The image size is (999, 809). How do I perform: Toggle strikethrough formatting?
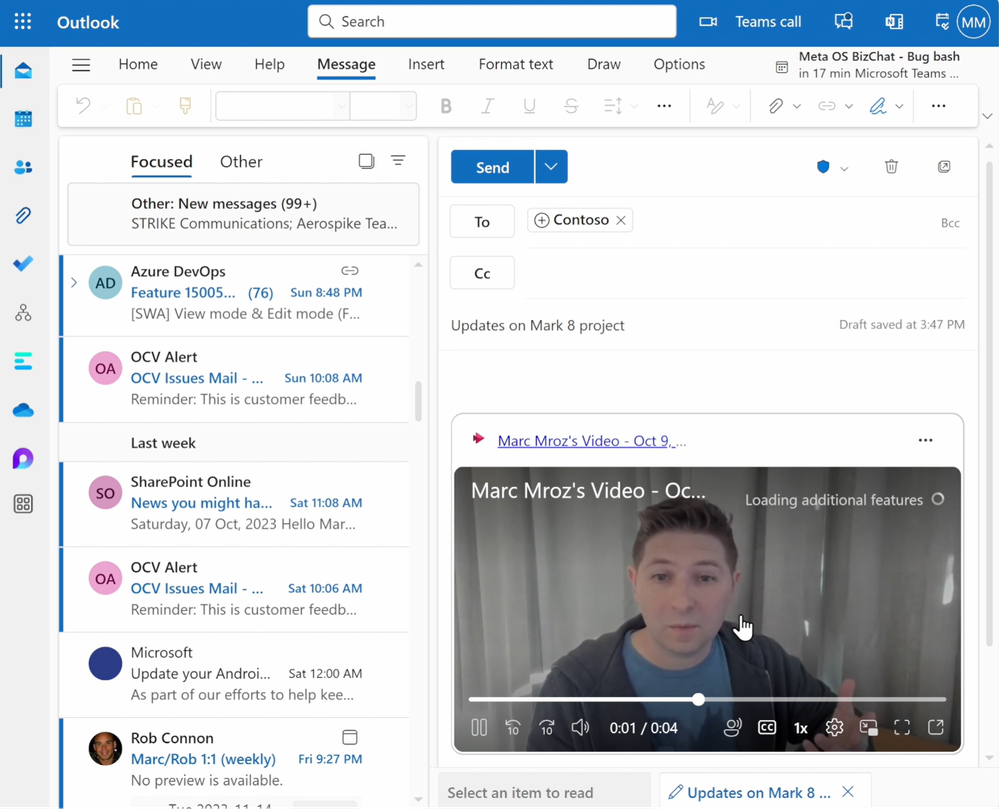(x=571, y=106)
